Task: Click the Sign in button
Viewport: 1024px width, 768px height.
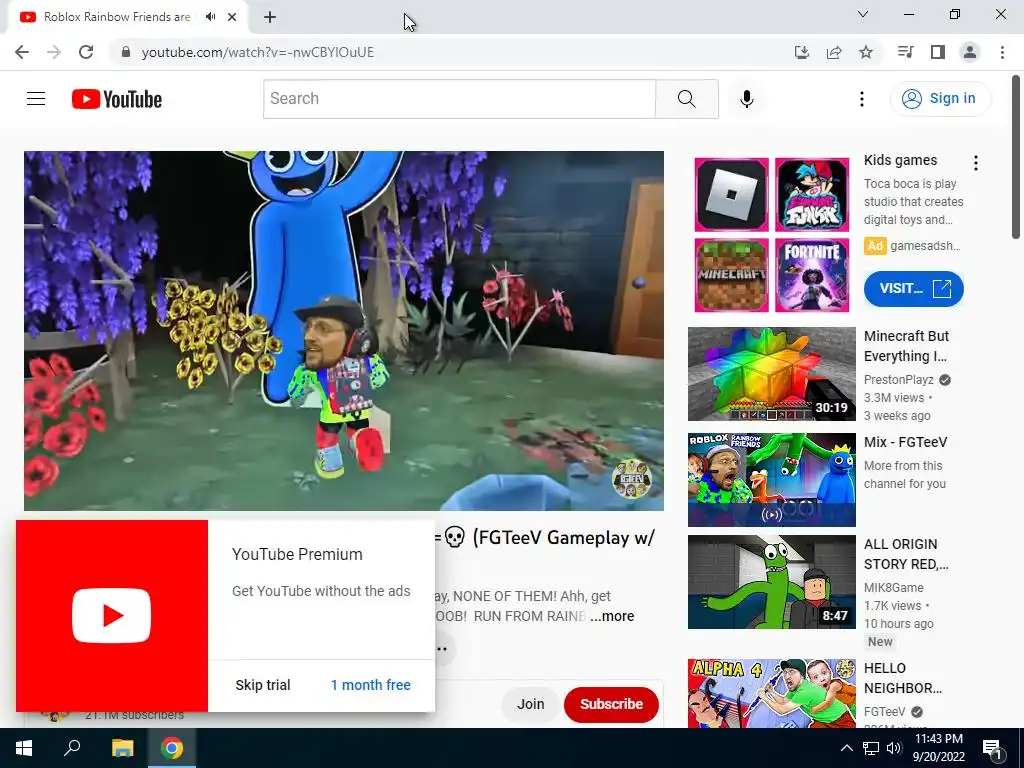Action: pos(940,99)
